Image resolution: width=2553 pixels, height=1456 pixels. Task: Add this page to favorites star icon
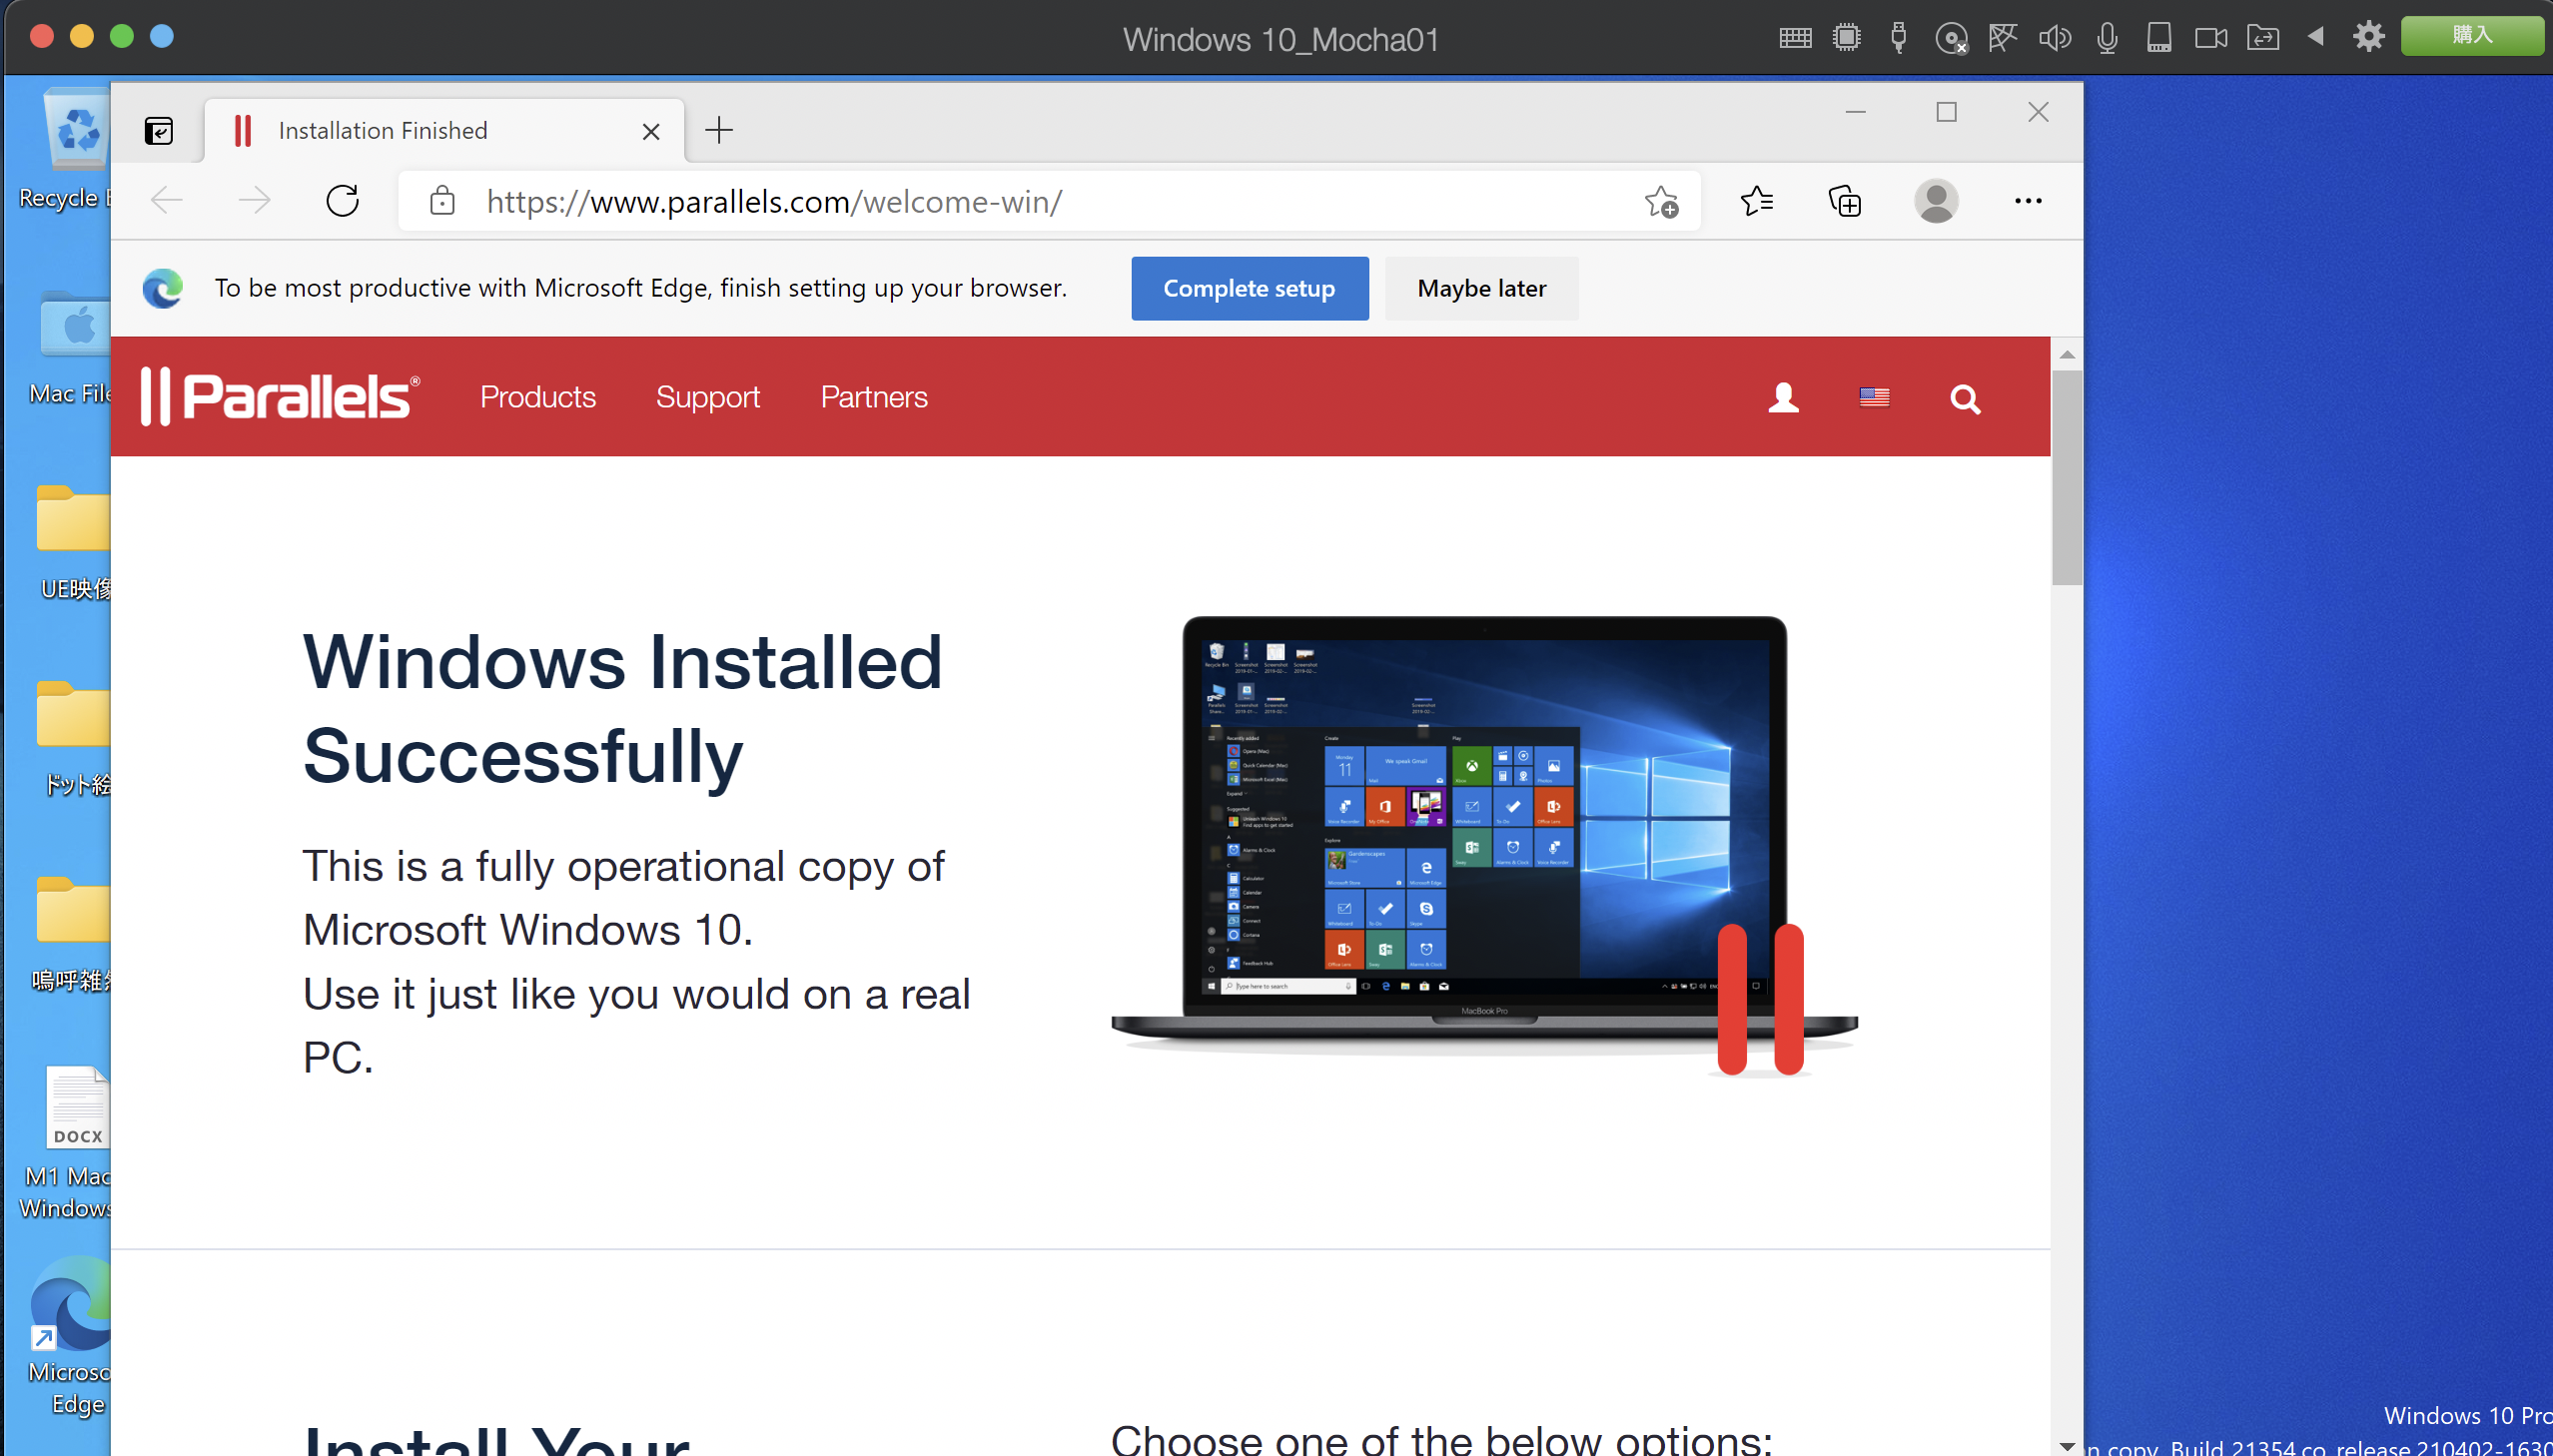point(1661,201)
